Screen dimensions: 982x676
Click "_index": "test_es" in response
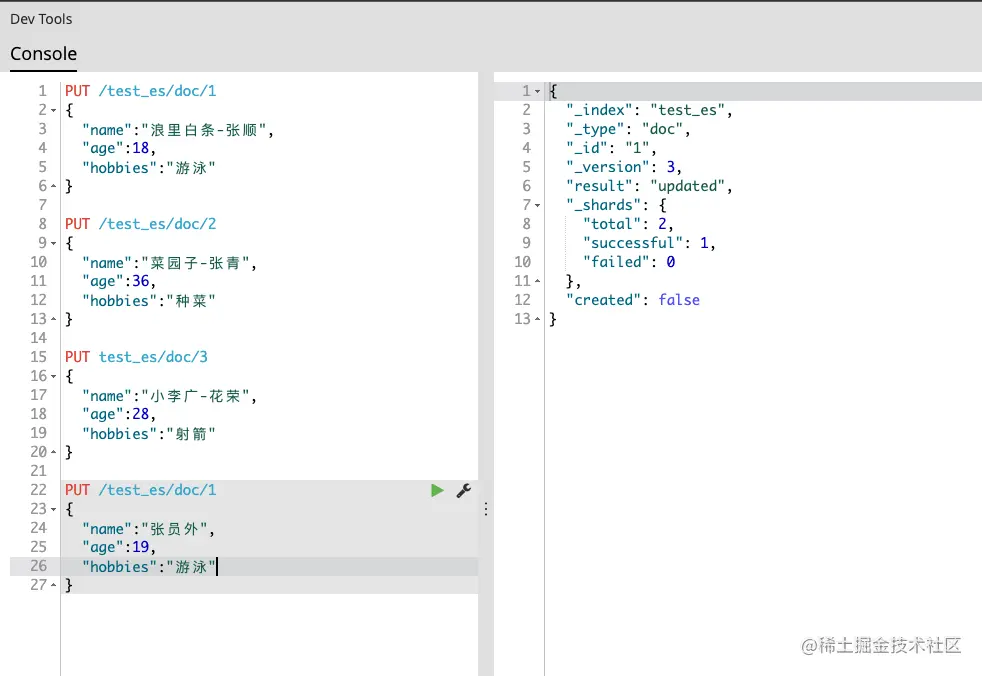649,110
